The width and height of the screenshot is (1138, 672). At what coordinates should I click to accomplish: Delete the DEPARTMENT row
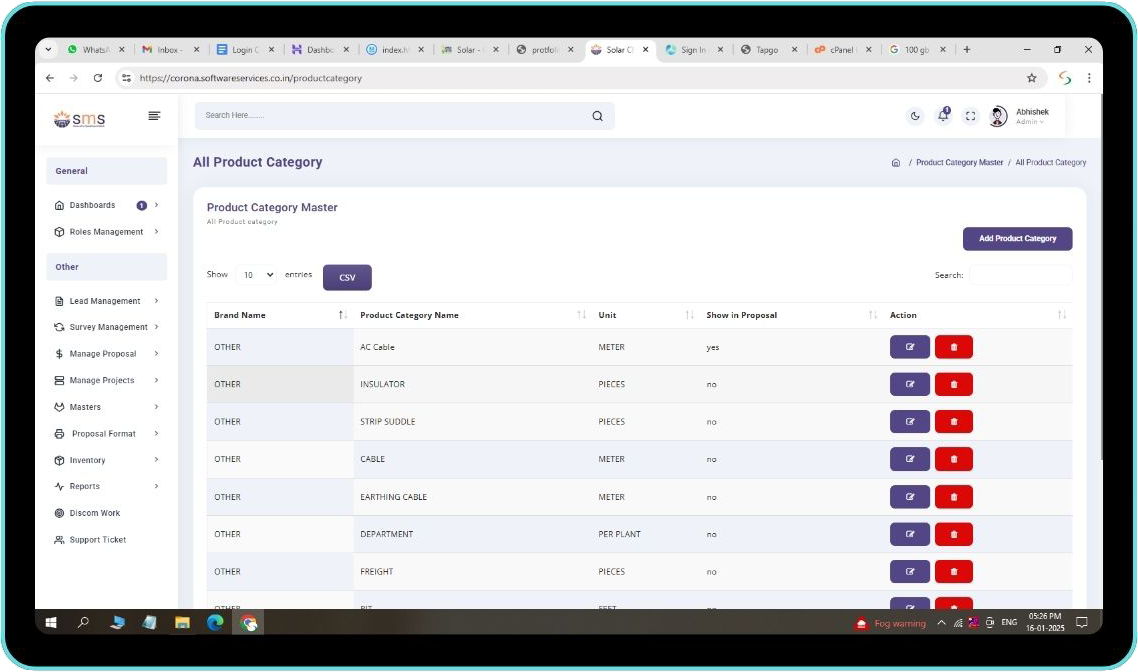(x=954, y=534)
